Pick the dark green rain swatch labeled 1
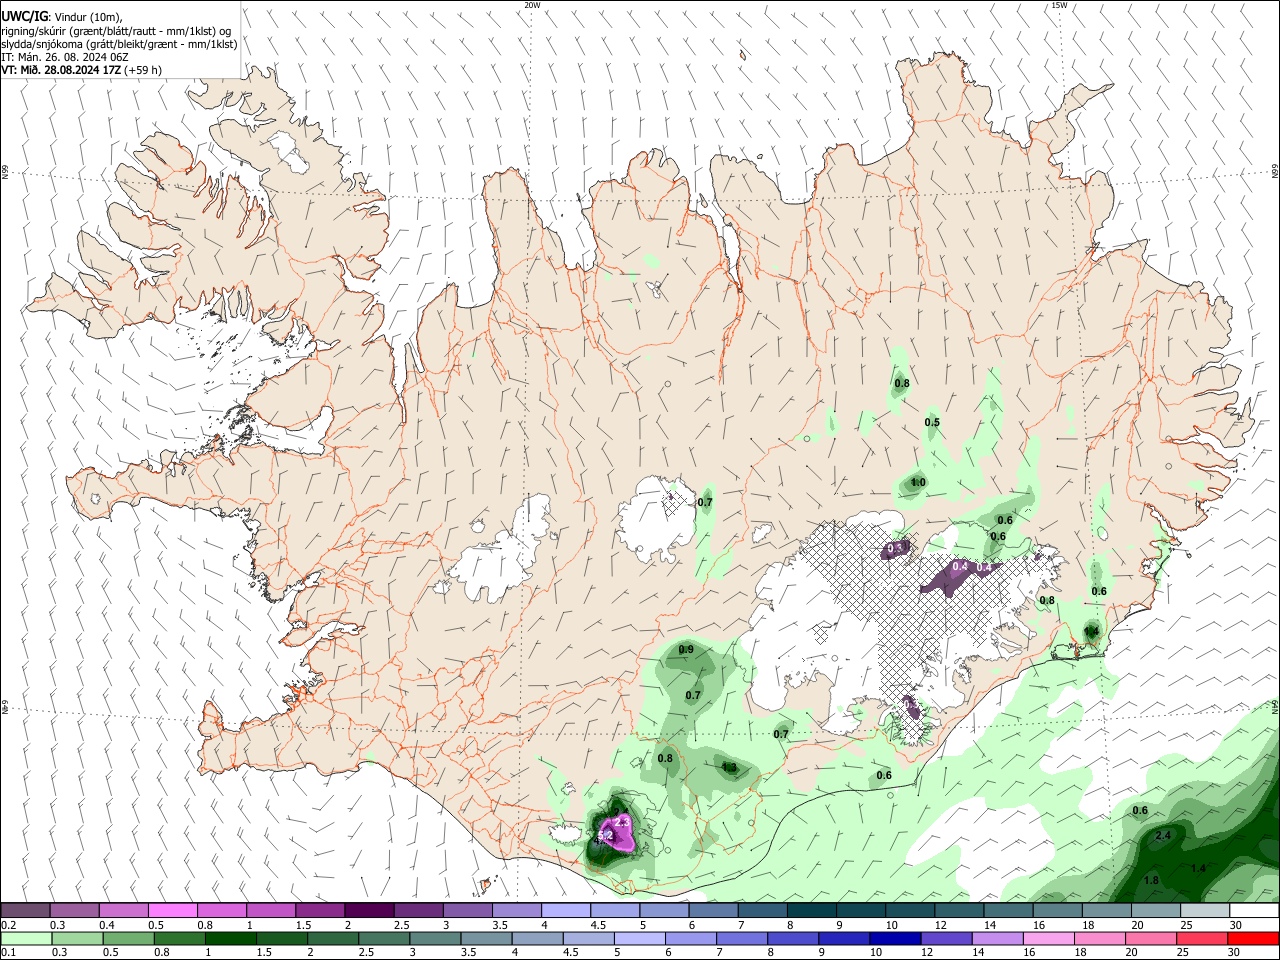This screenshot has width=1280, height=960. point(230,938)
